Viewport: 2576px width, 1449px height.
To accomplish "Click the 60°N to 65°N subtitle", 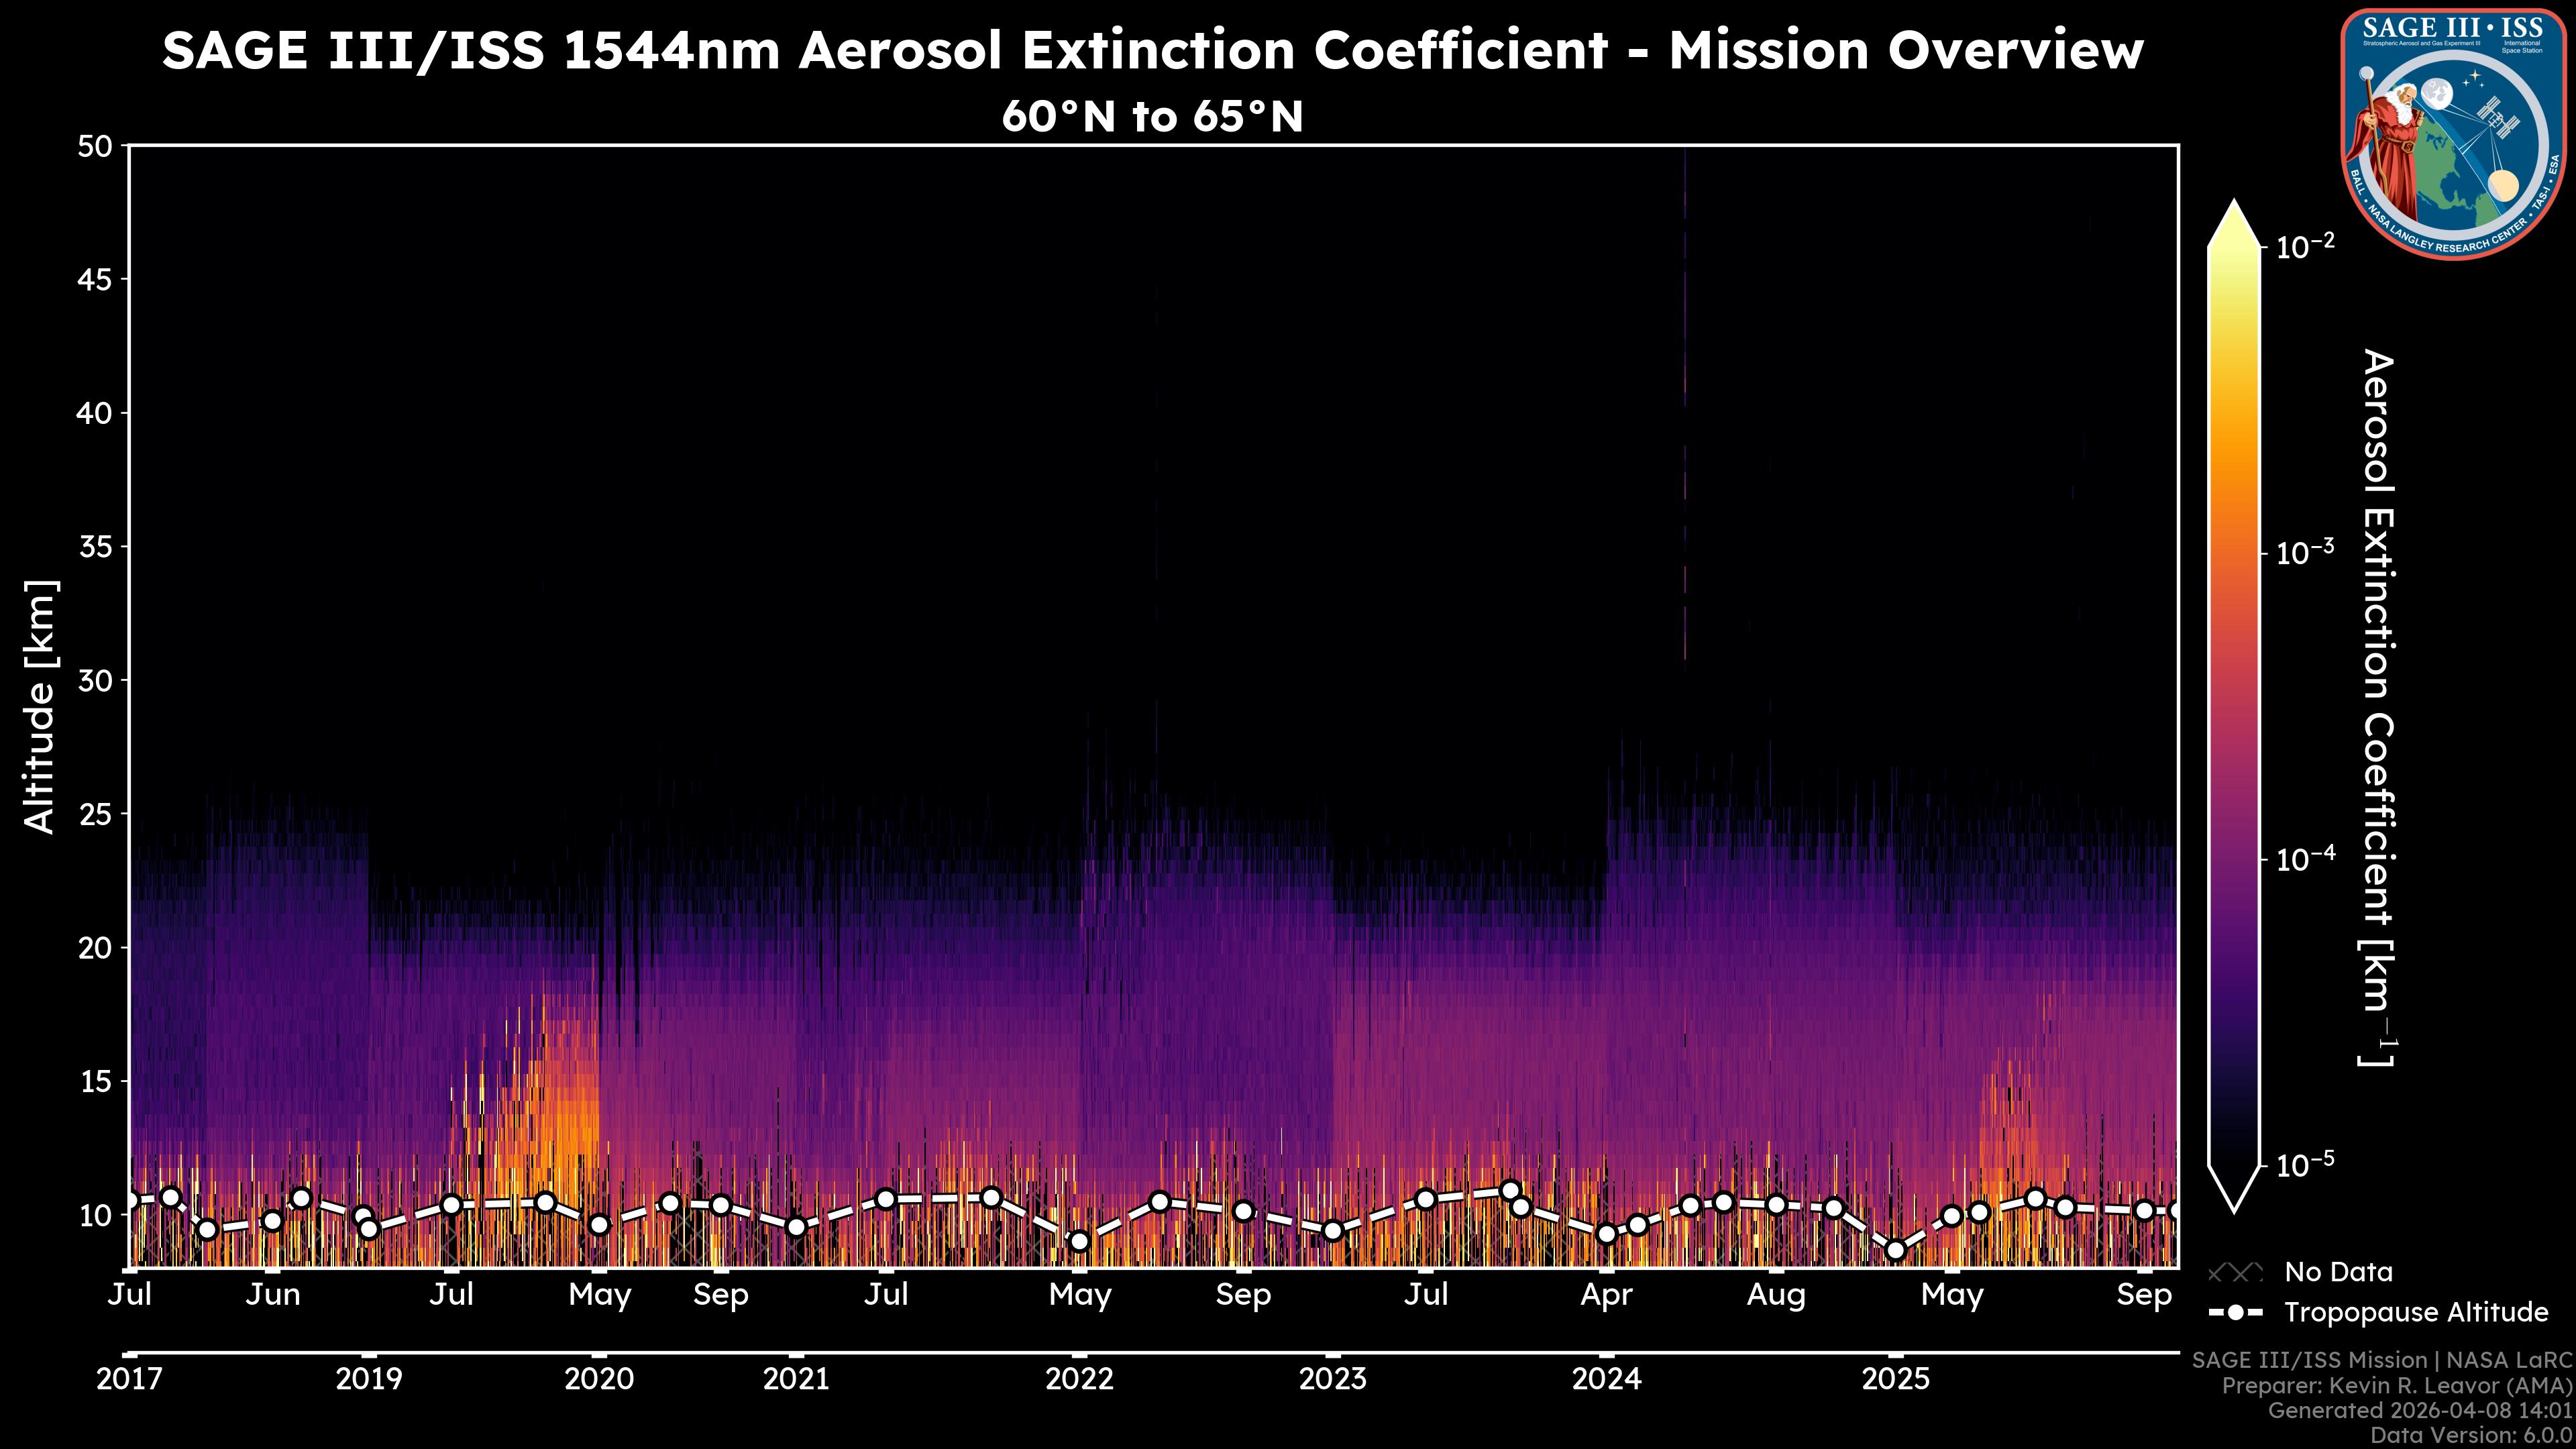I will pyautogui.click(x=1152, y=117).
